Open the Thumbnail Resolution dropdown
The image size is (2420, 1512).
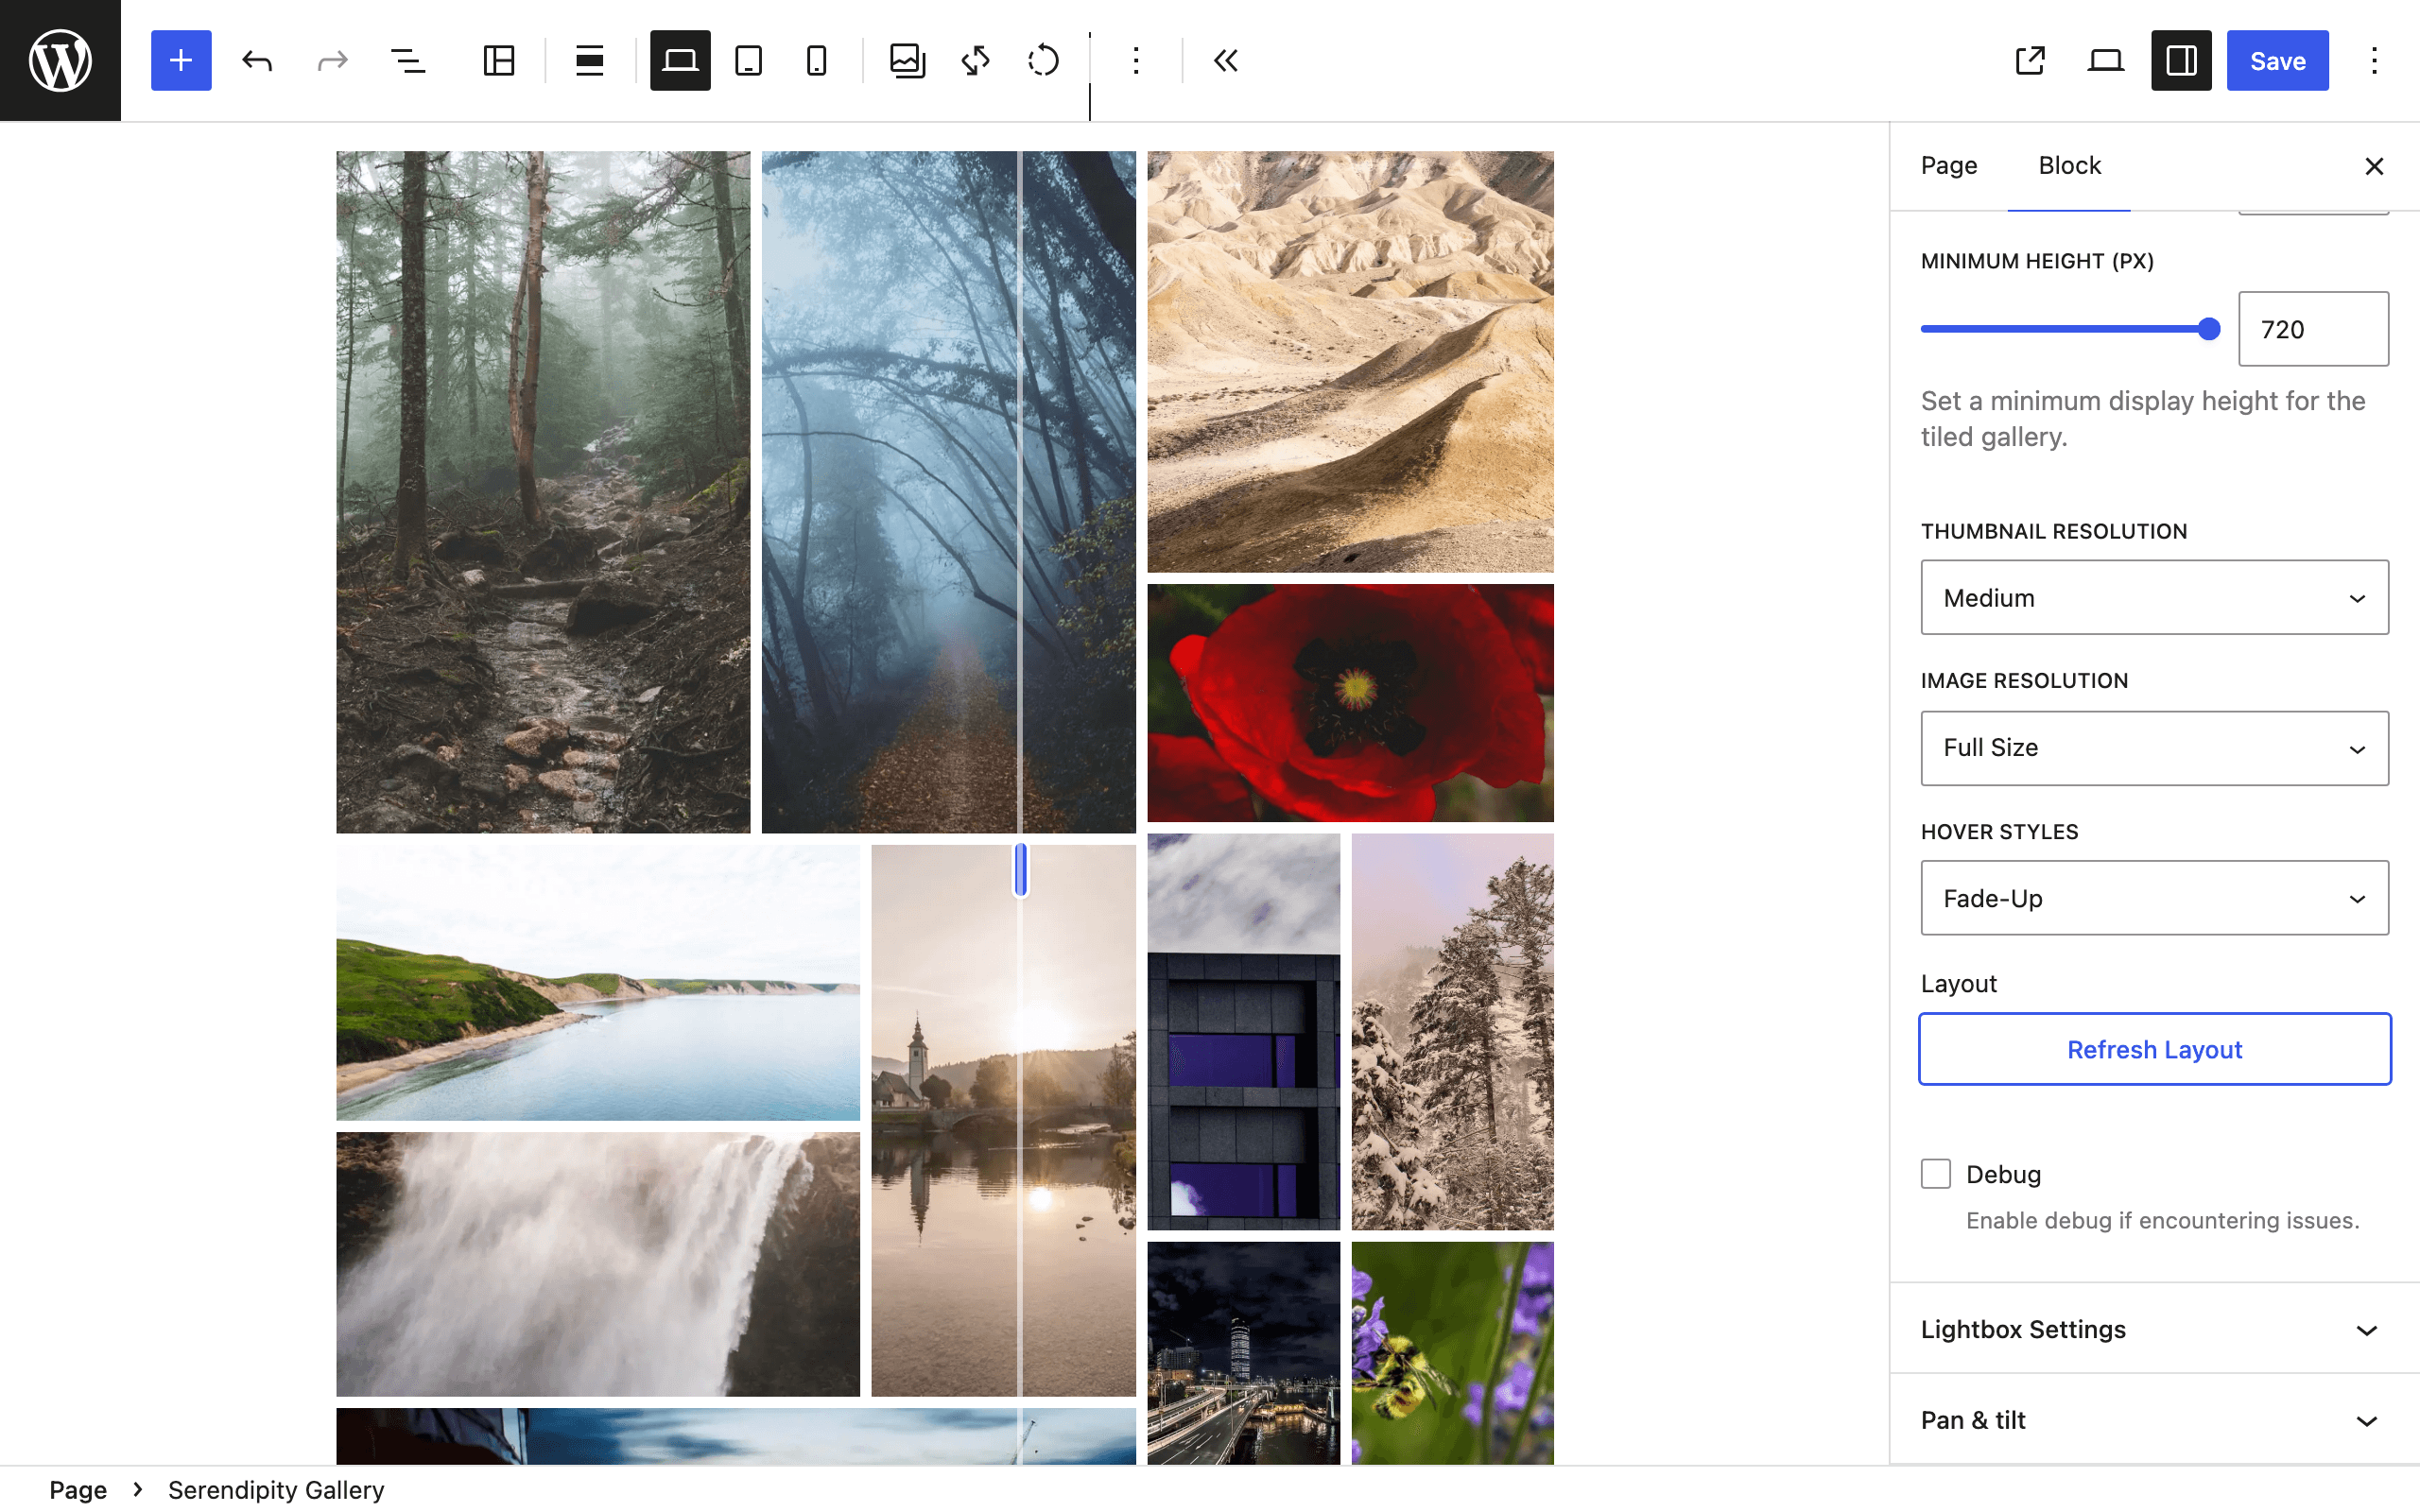point(2155,597)
